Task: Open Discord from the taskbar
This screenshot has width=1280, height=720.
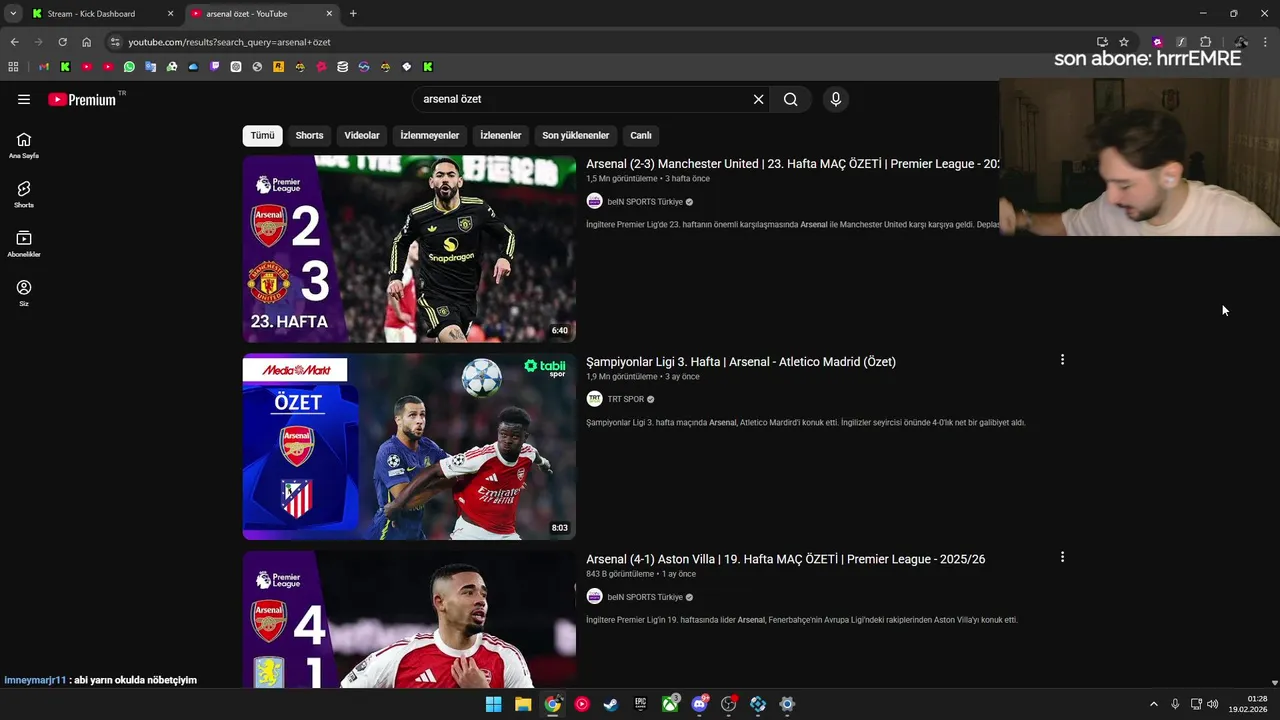Action: 699,704
